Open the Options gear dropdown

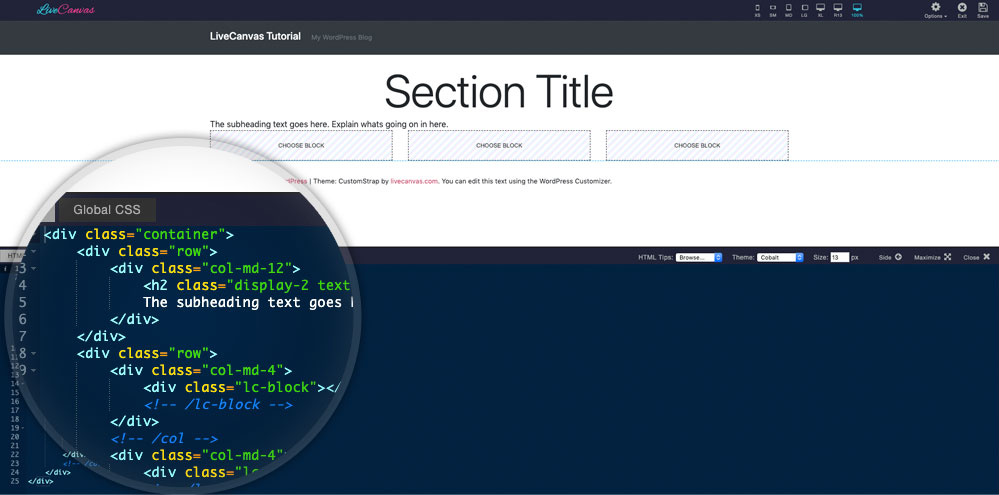click(x=936, y=9)
